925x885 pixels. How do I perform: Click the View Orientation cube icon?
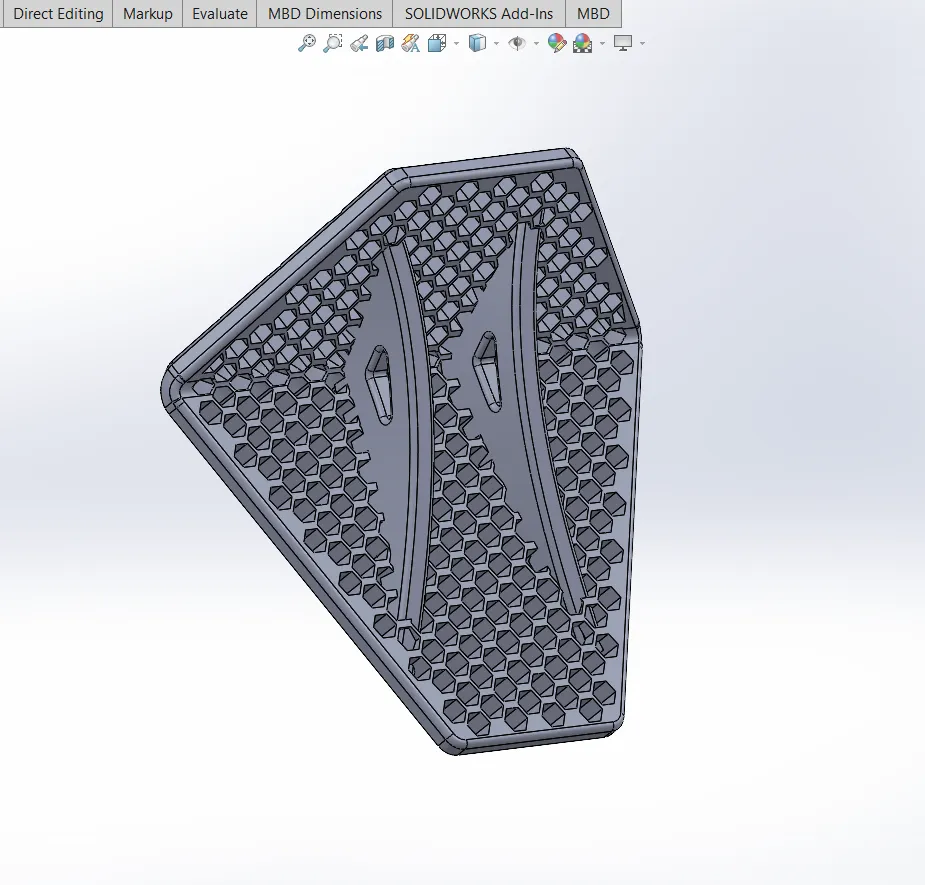pyautogui.click(x=437, y=43)
